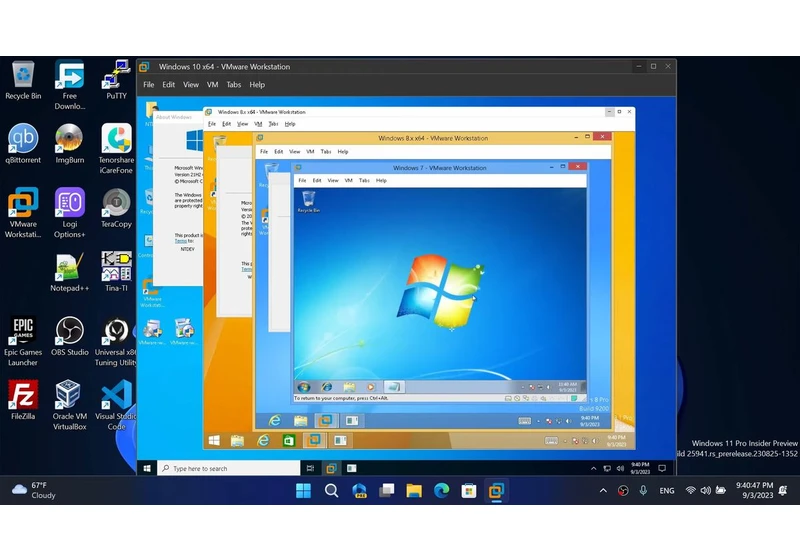
Task: Open Tabs menu in white Windows 8.x x64 window
Action: click(273, 124)
